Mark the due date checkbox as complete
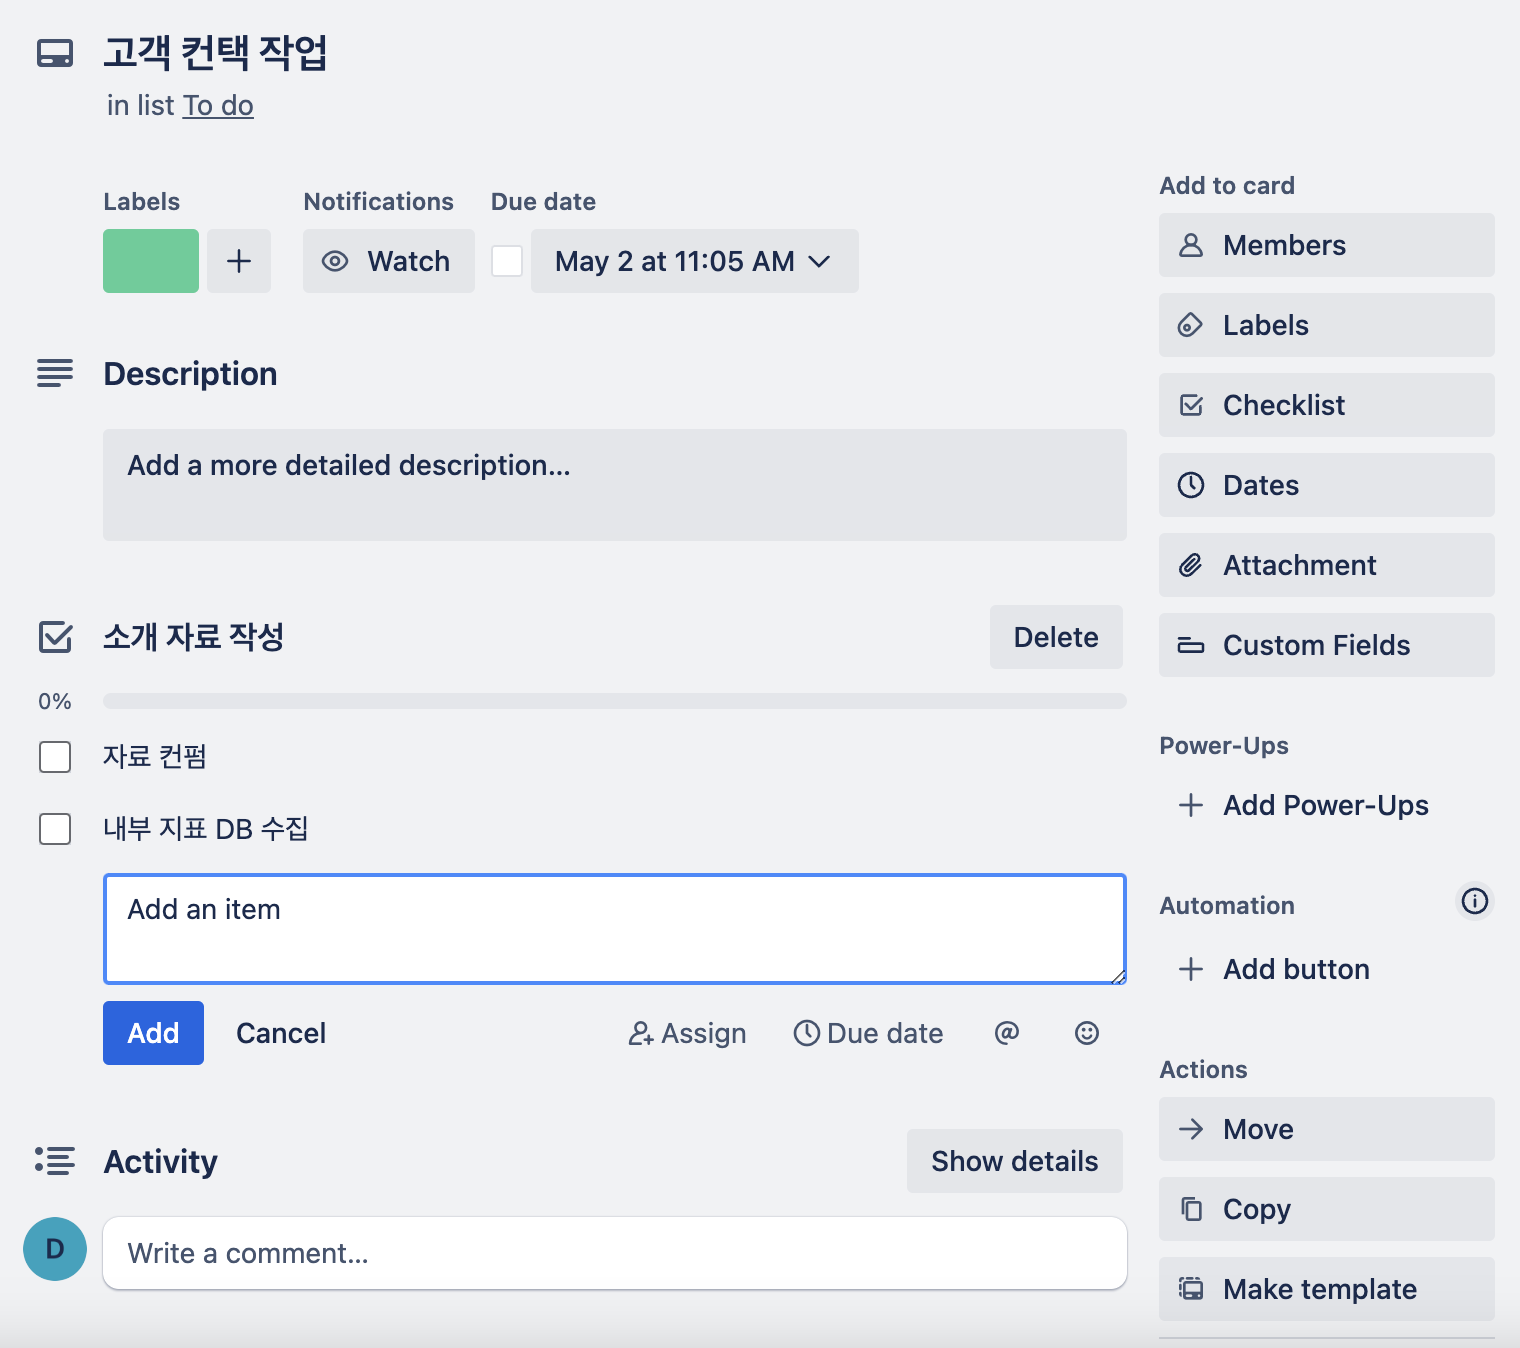The image size is (1520, 1348). (507, 261)
